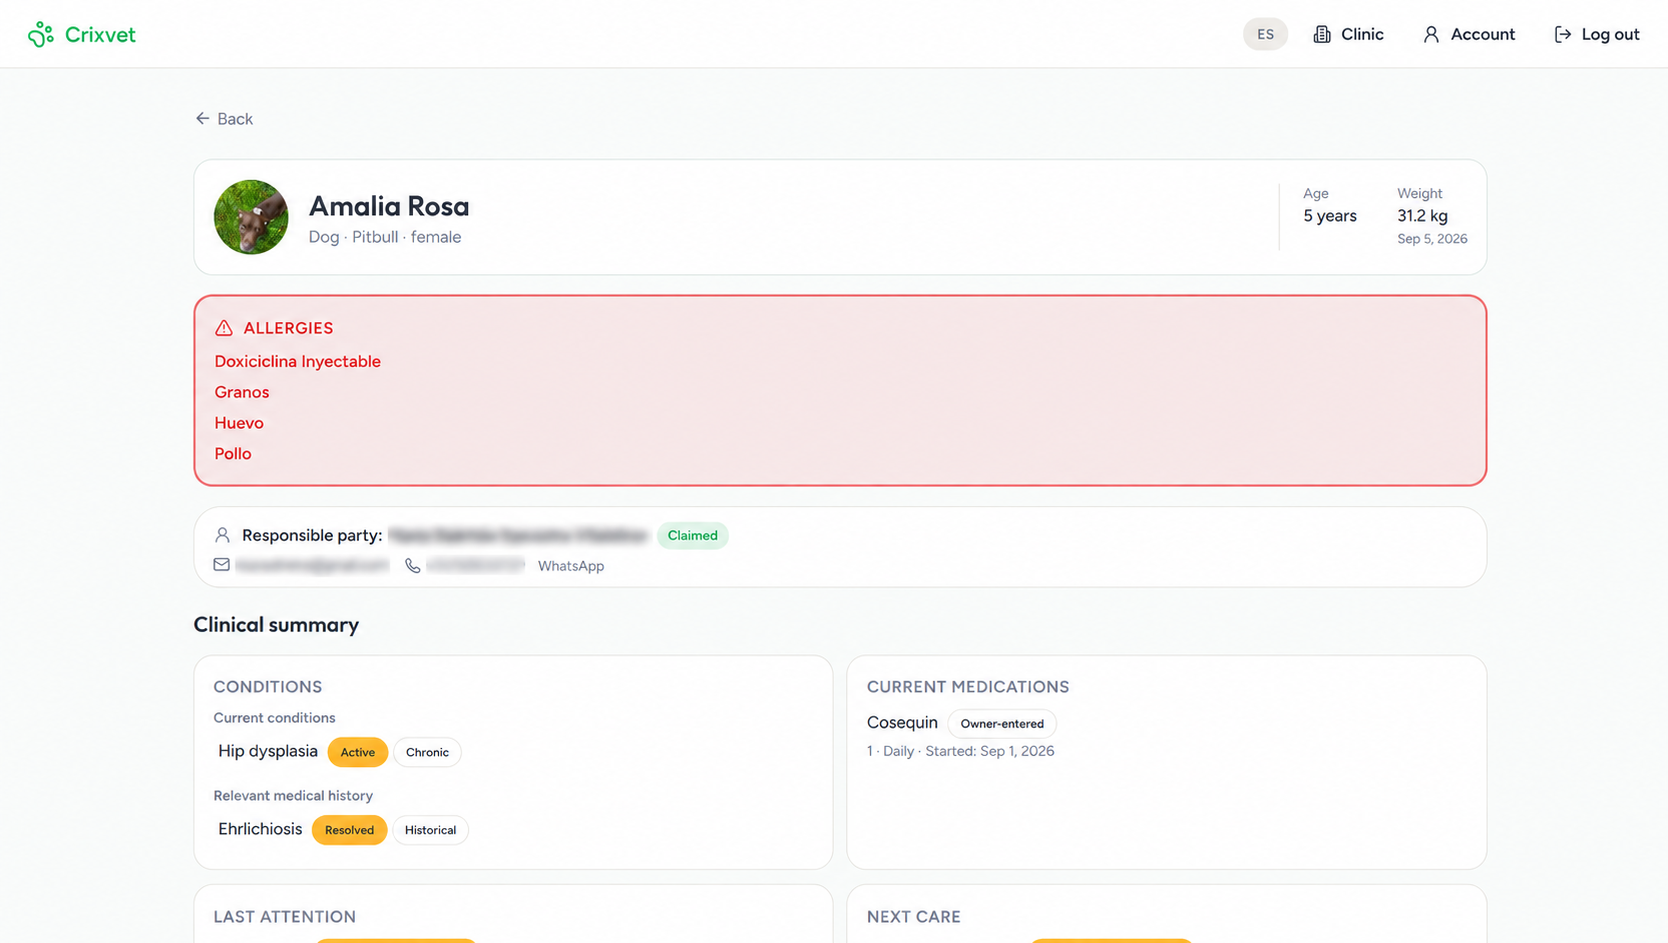
Task: Click the Back arrow icon
Action: pos(202,119)
